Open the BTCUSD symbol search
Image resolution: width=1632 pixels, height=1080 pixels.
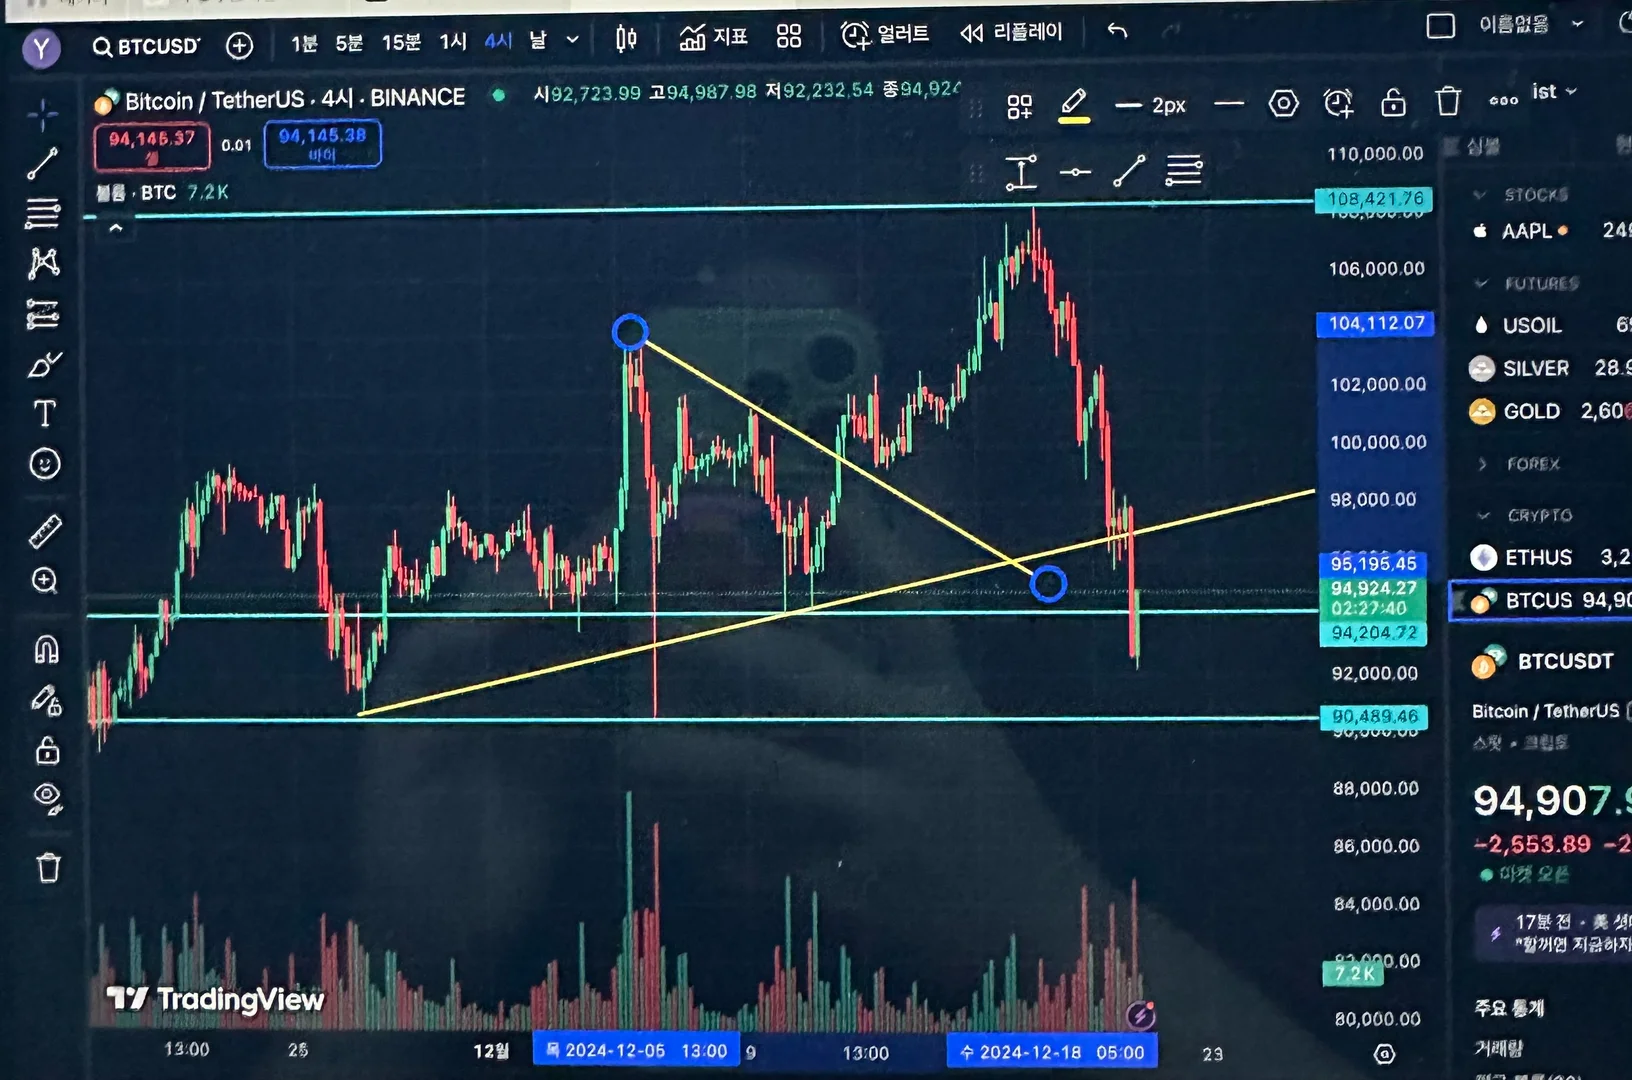(146, 46)
